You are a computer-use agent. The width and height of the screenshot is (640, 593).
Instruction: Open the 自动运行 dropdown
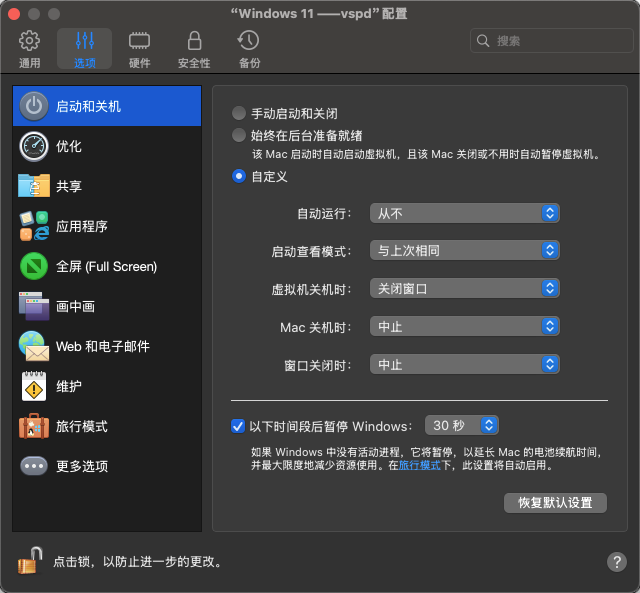[464, 213]
